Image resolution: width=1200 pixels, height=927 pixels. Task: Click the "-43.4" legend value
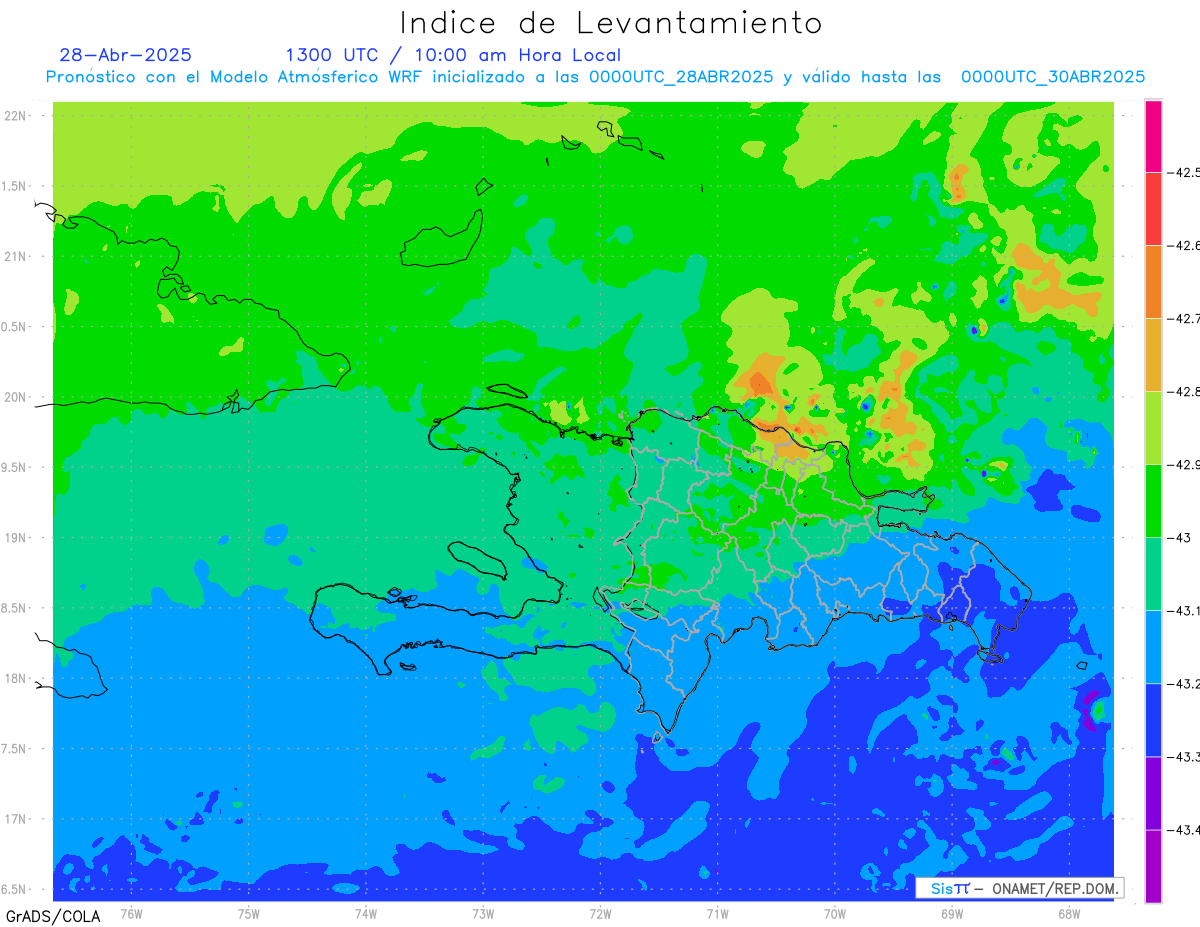pyautogui.click(x=1184, y=829)
